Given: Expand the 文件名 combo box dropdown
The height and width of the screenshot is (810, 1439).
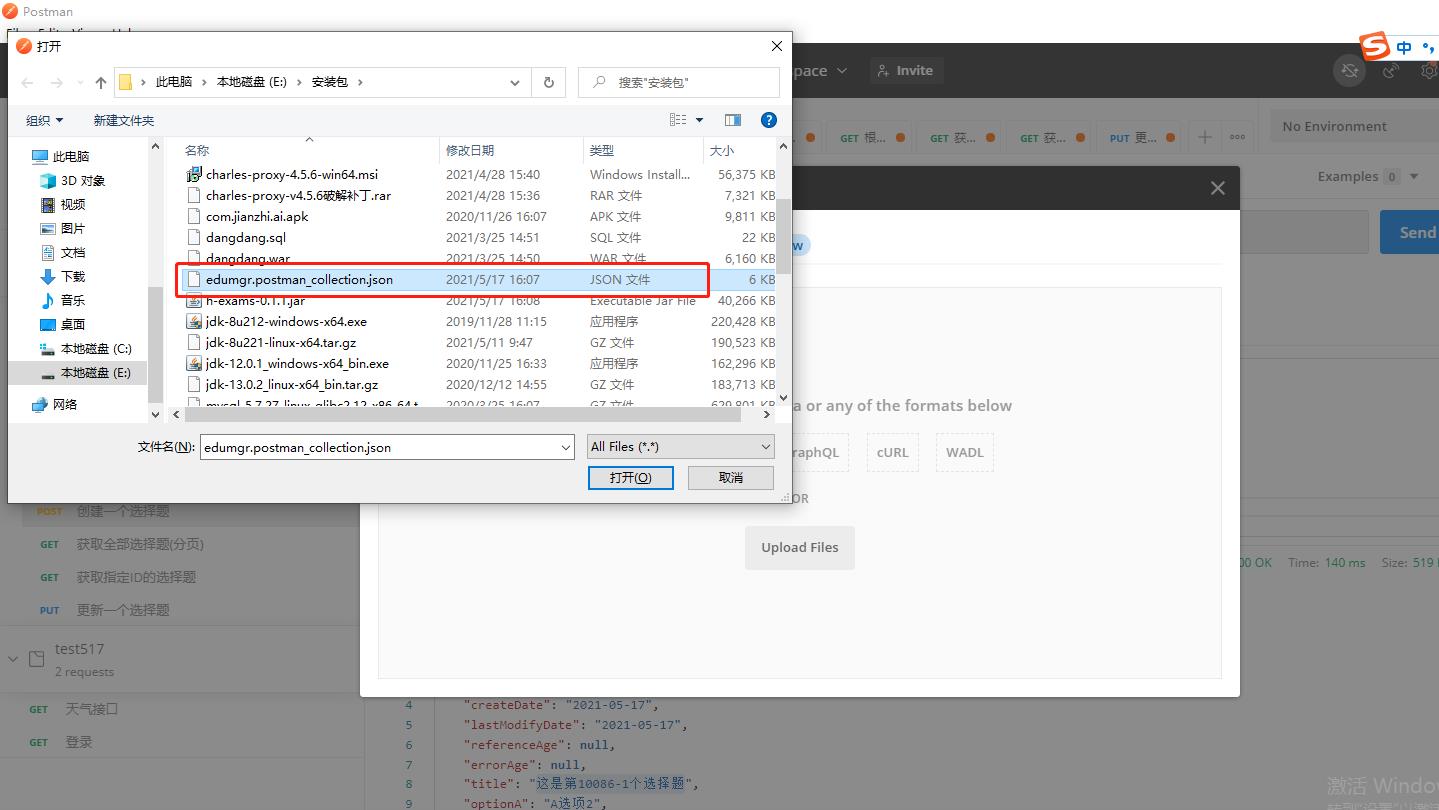Looking at the screenshot, I should (566, 447).
